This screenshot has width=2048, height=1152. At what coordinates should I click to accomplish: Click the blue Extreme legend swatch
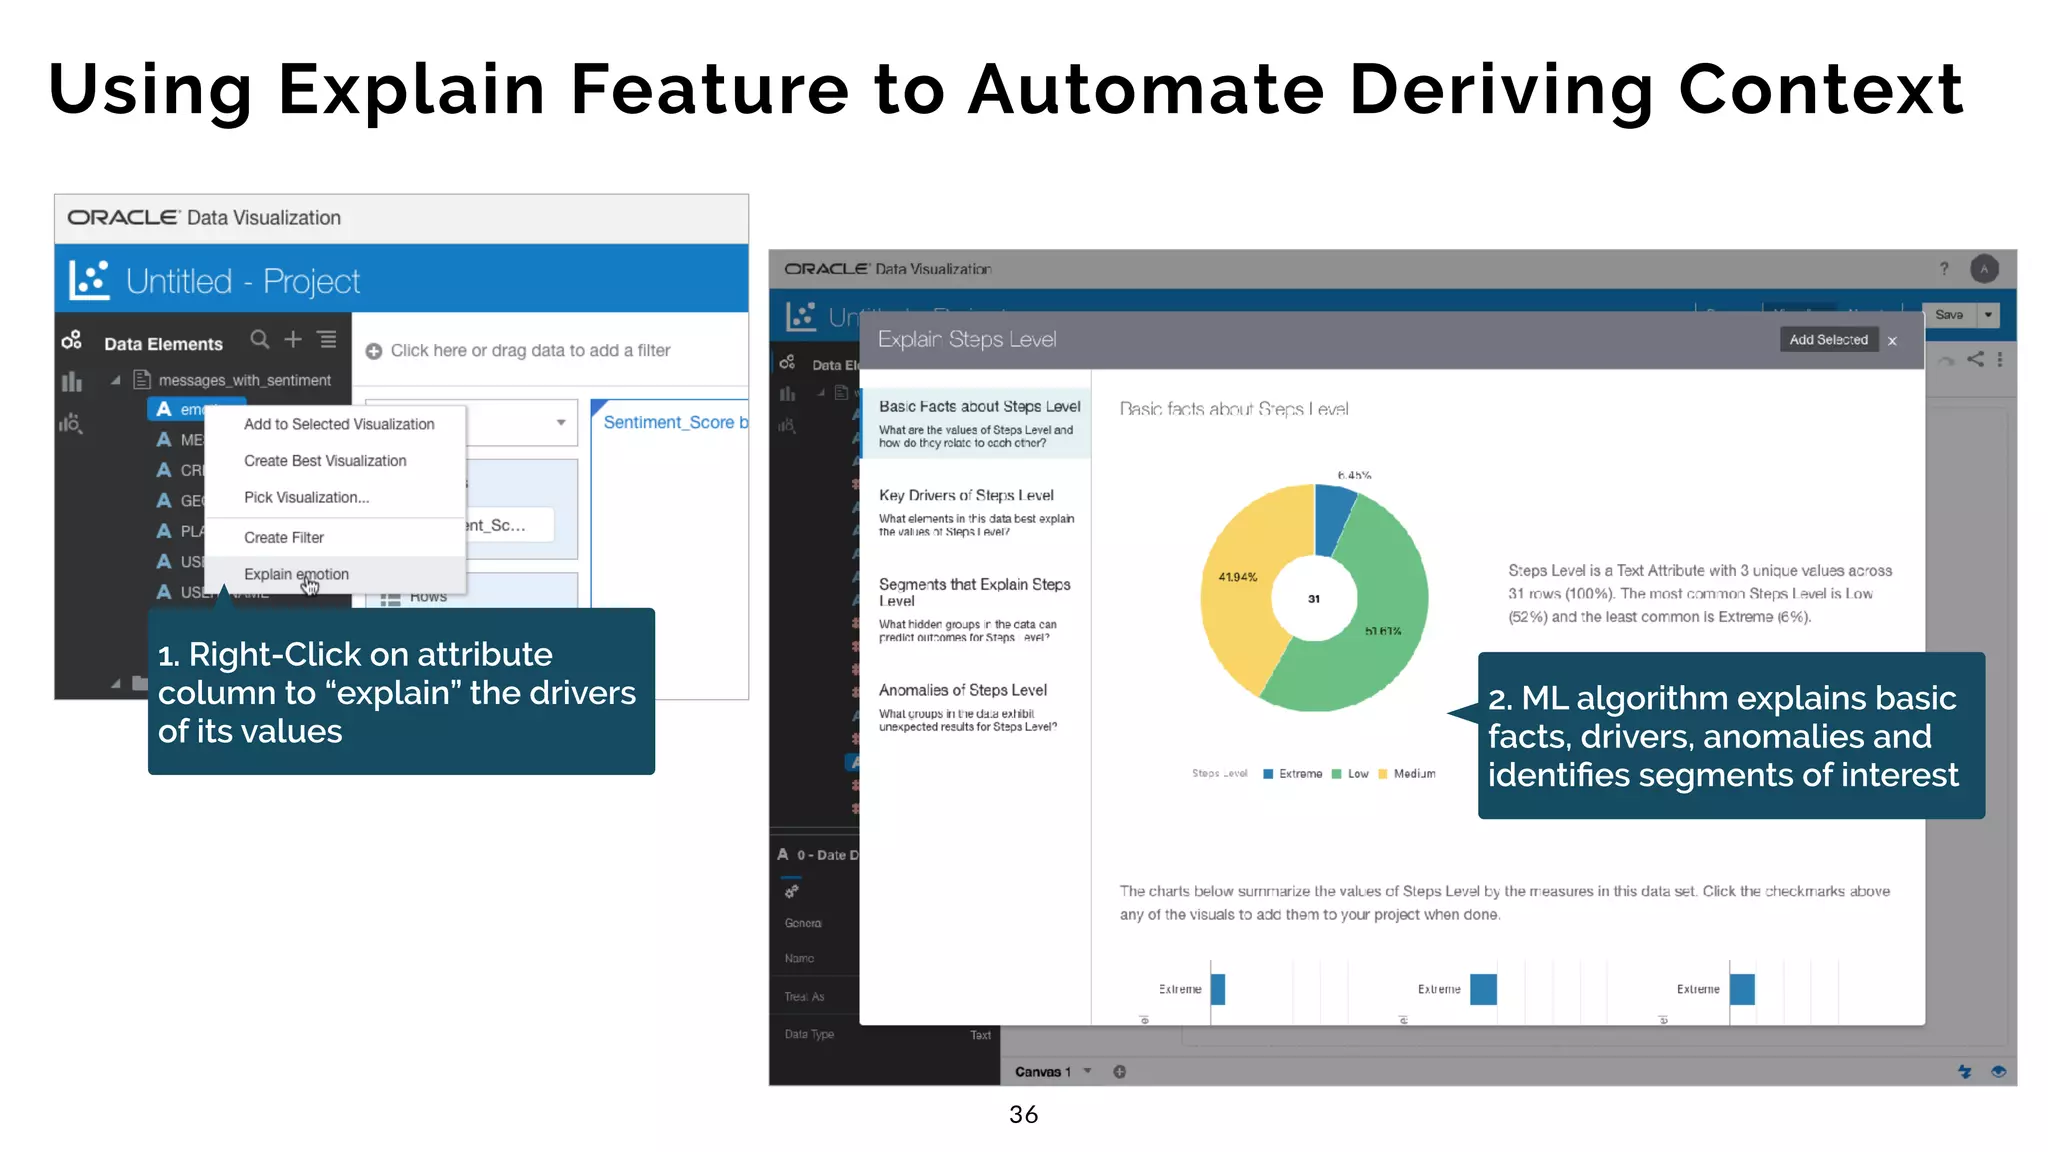pos(1268,774)
